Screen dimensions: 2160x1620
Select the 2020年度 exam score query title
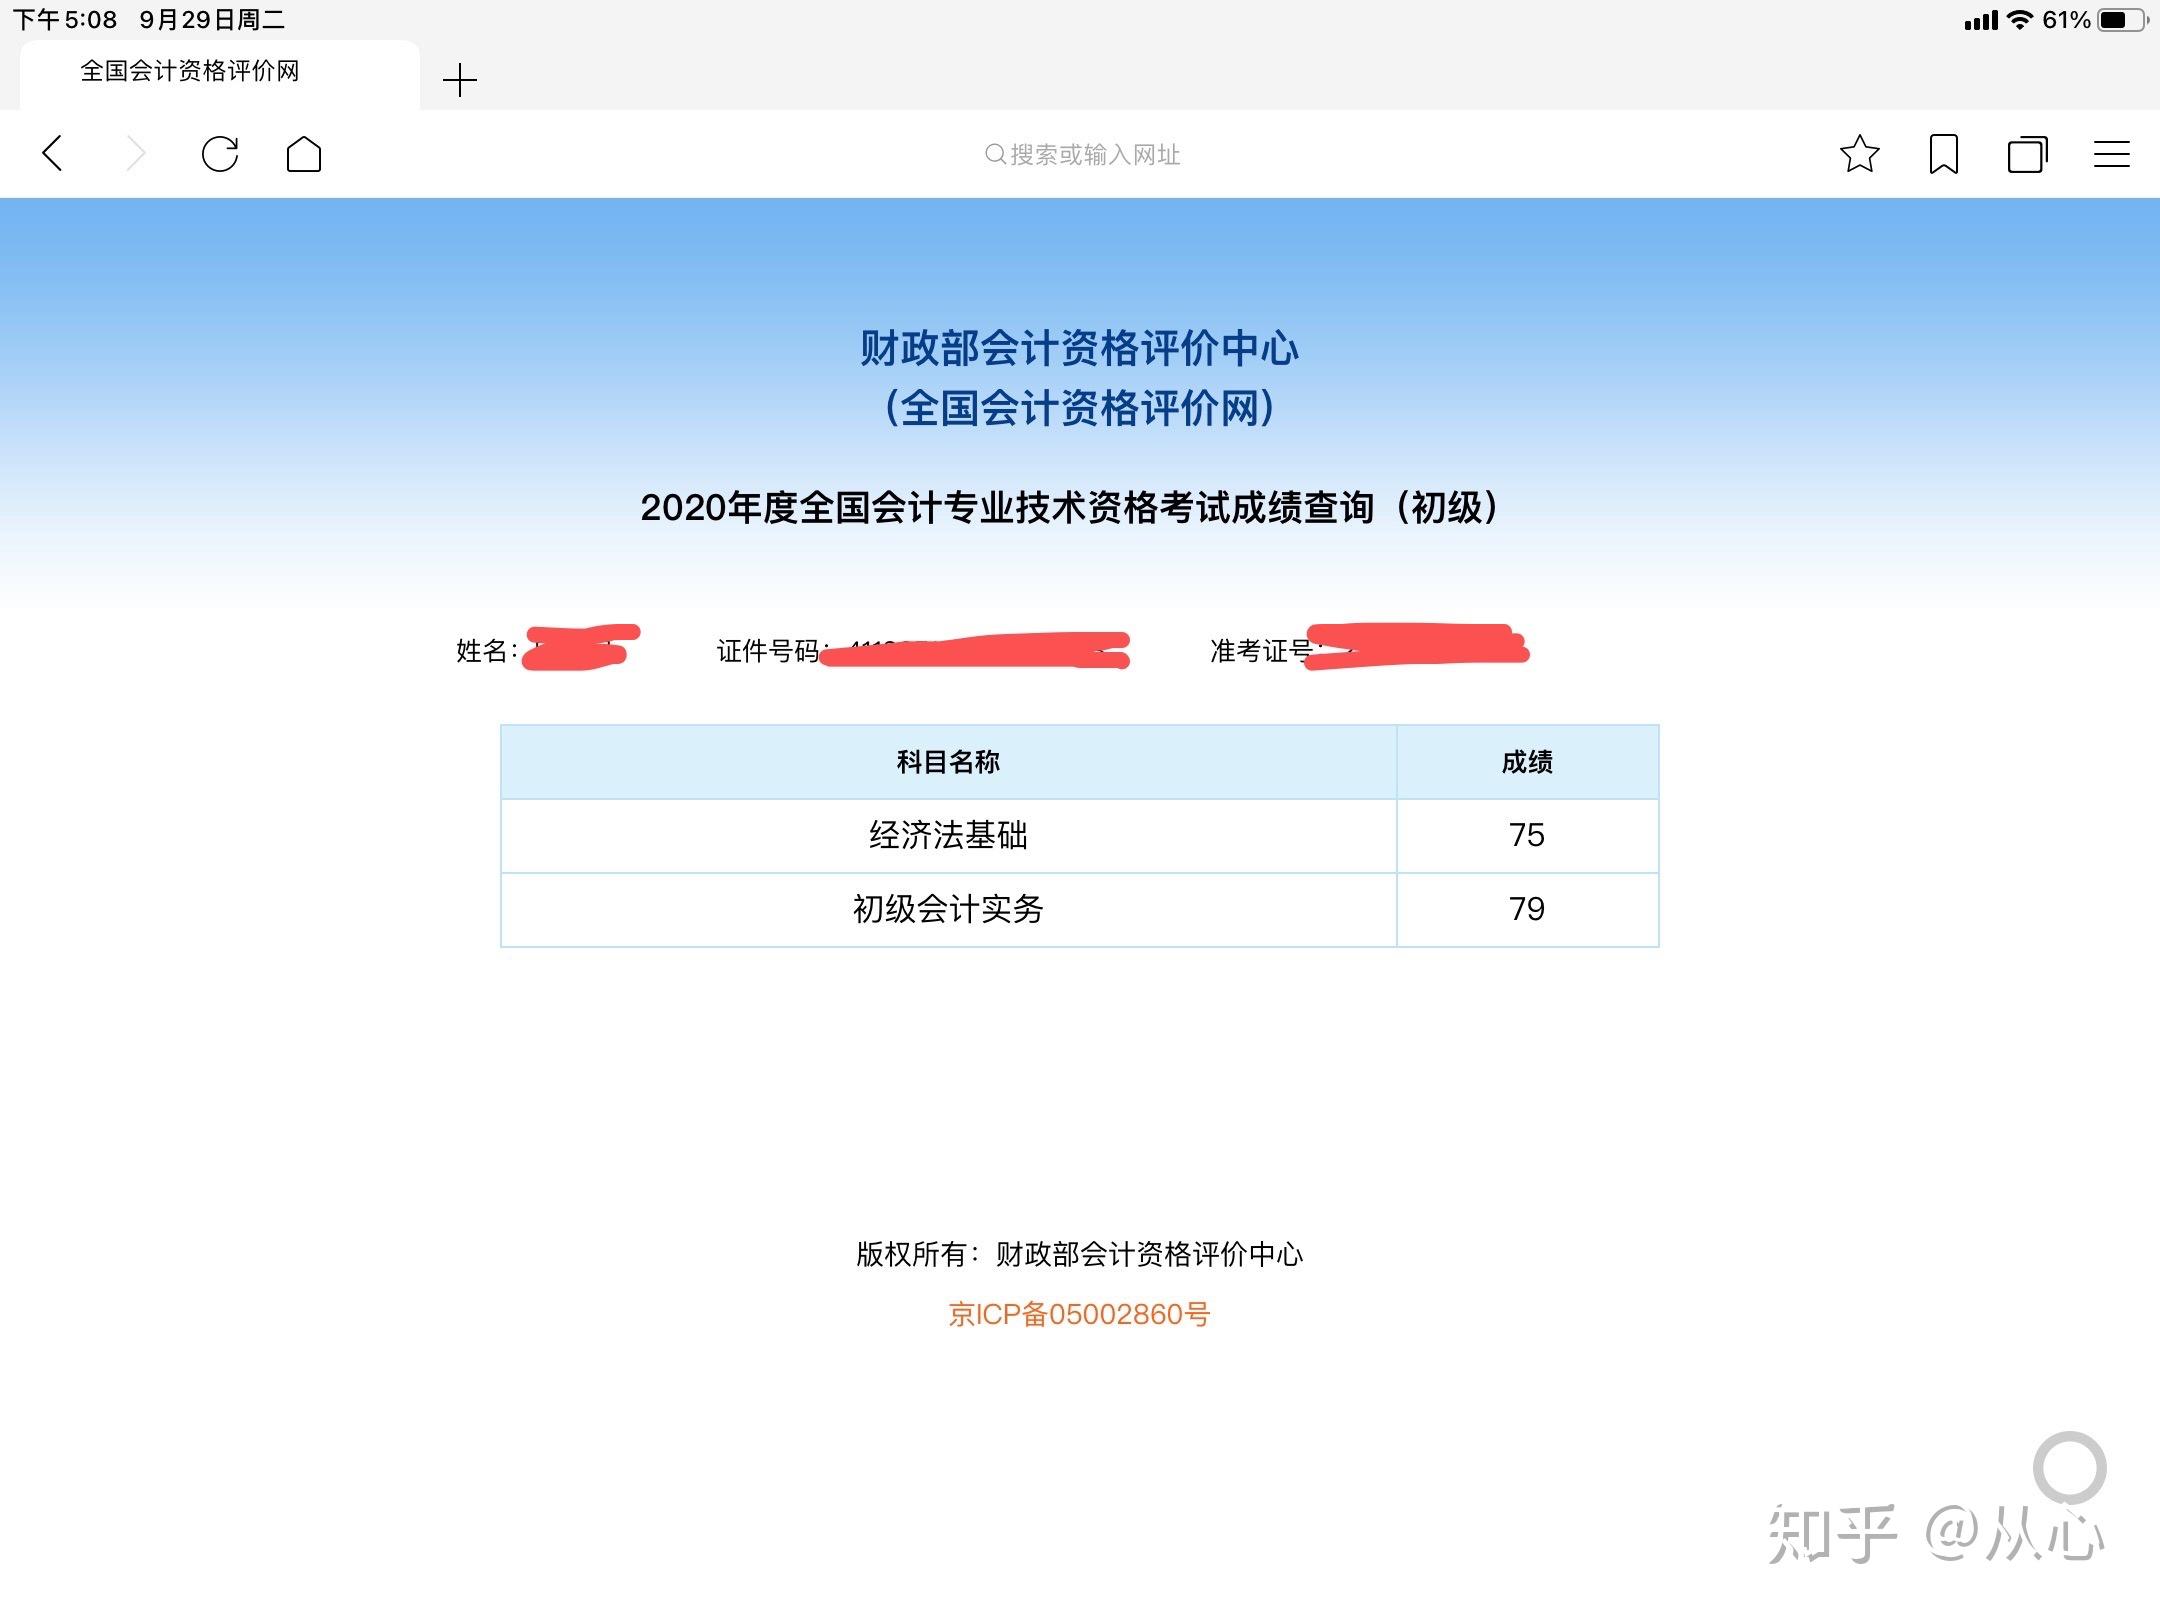pyautogui.click(x=1072, y=507)
